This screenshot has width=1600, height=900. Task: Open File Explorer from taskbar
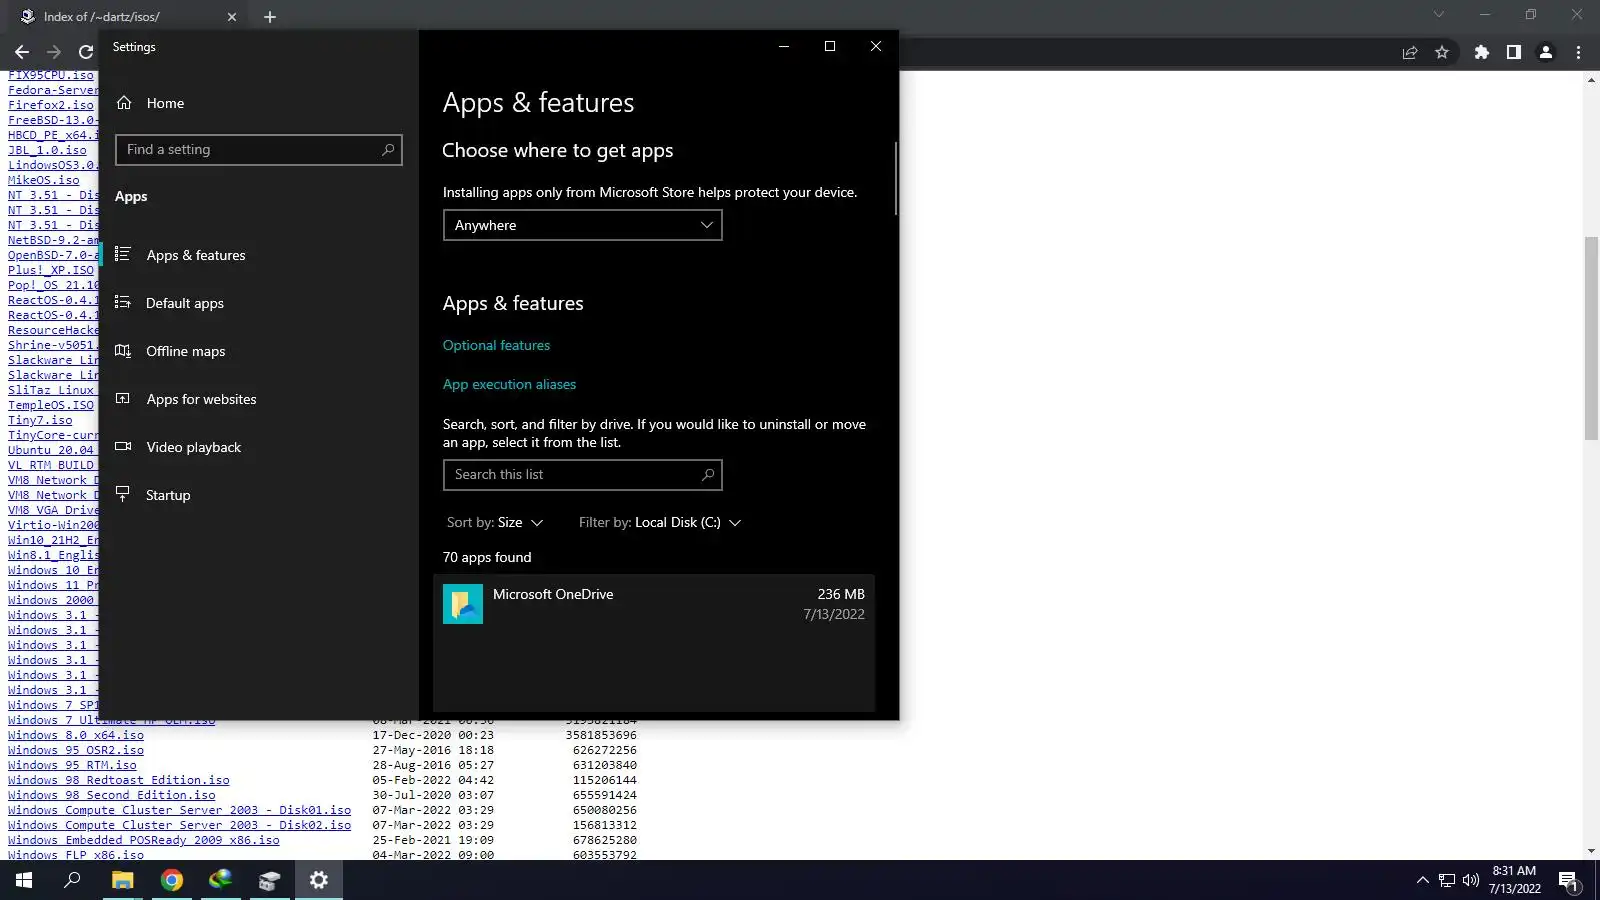coord(122,880)
